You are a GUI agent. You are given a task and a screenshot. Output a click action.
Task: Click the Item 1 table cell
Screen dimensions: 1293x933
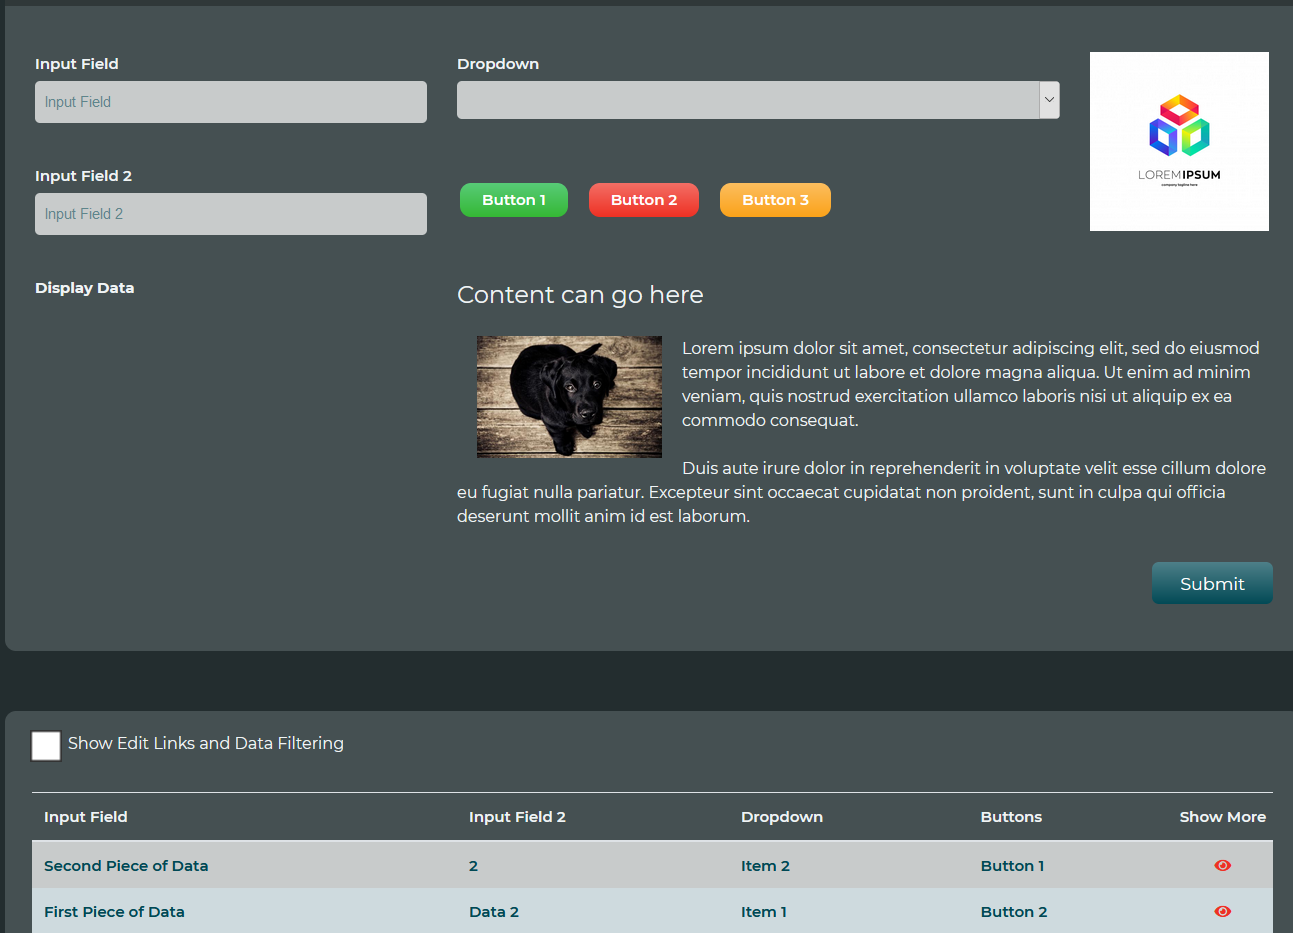coord(764,912)
